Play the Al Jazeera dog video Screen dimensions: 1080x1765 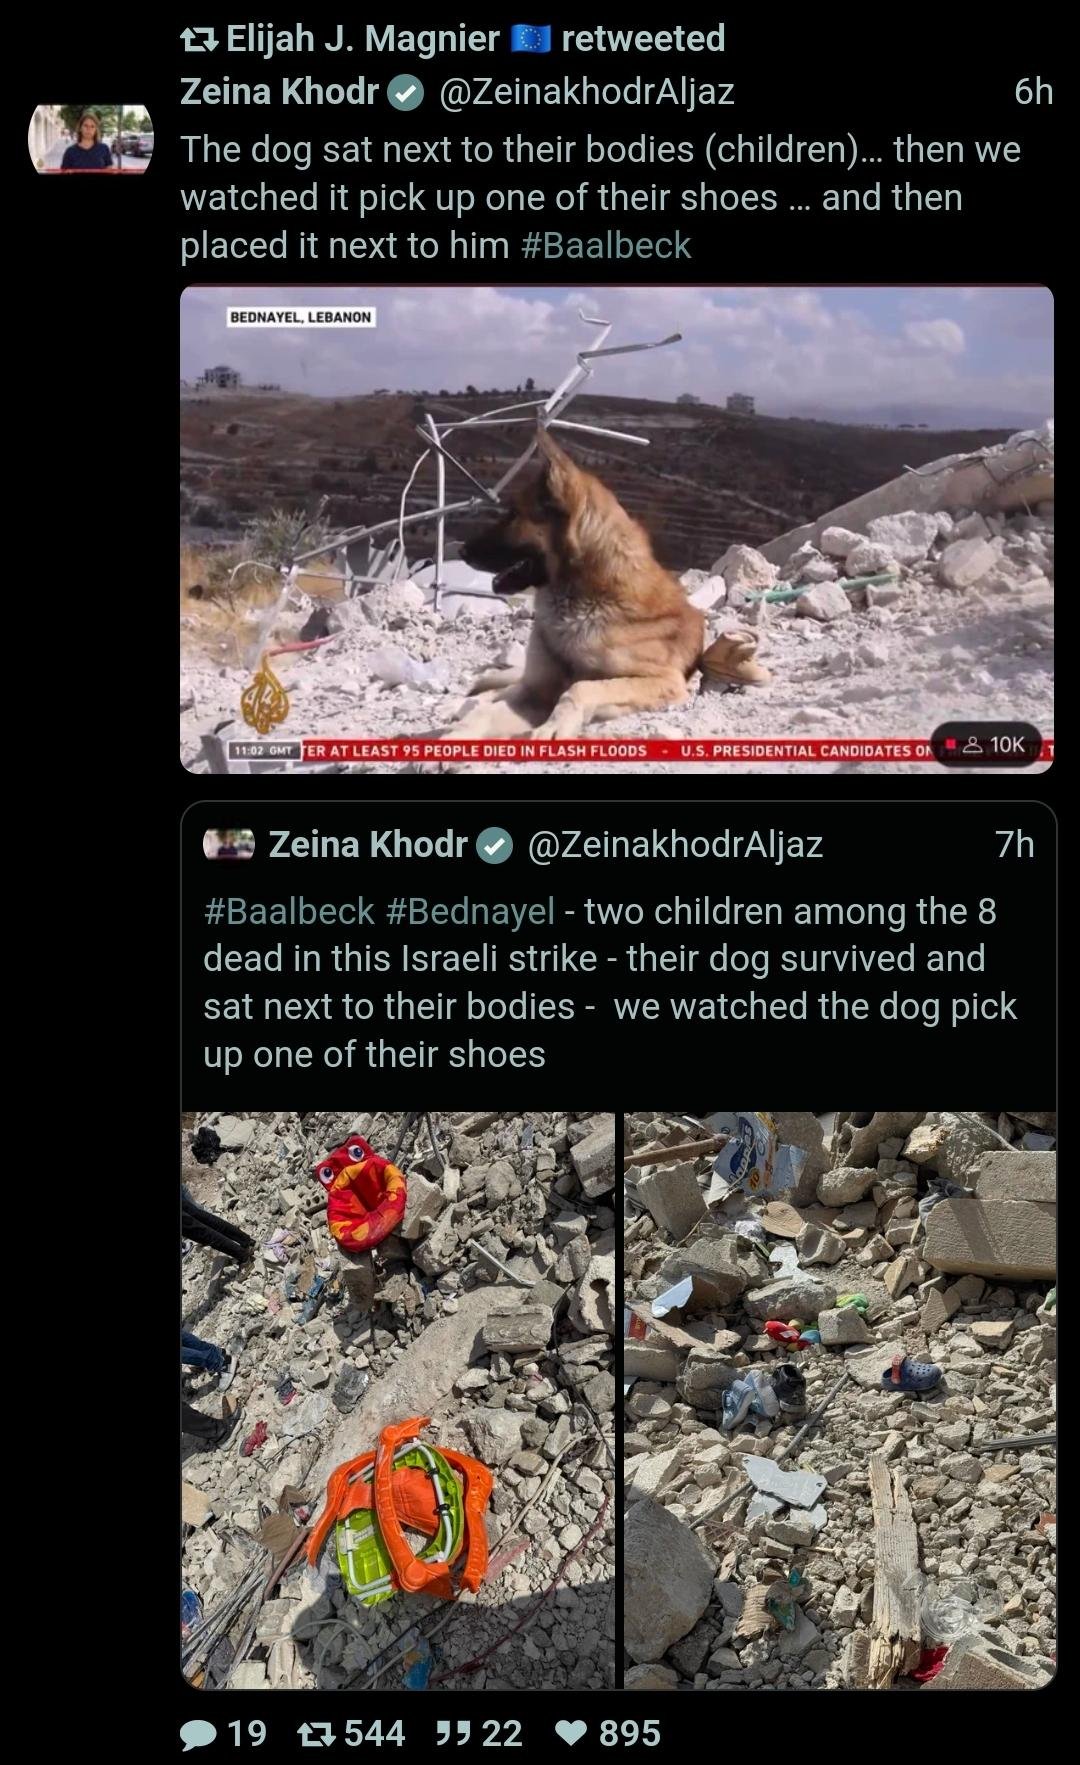point(617,529)
